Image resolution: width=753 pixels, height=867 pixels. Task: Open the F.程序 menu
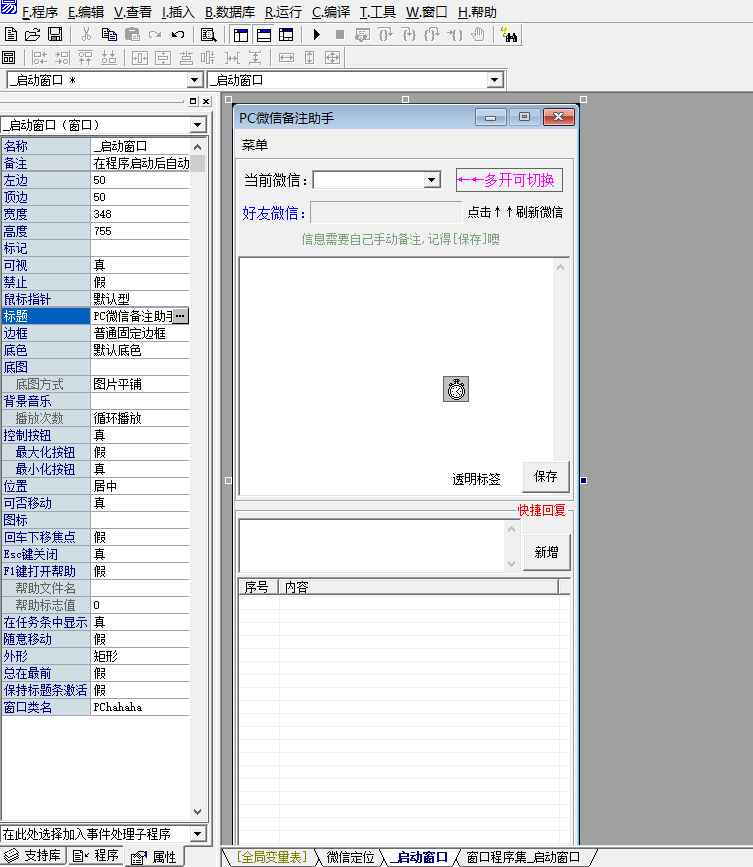(x=40, y=12)
